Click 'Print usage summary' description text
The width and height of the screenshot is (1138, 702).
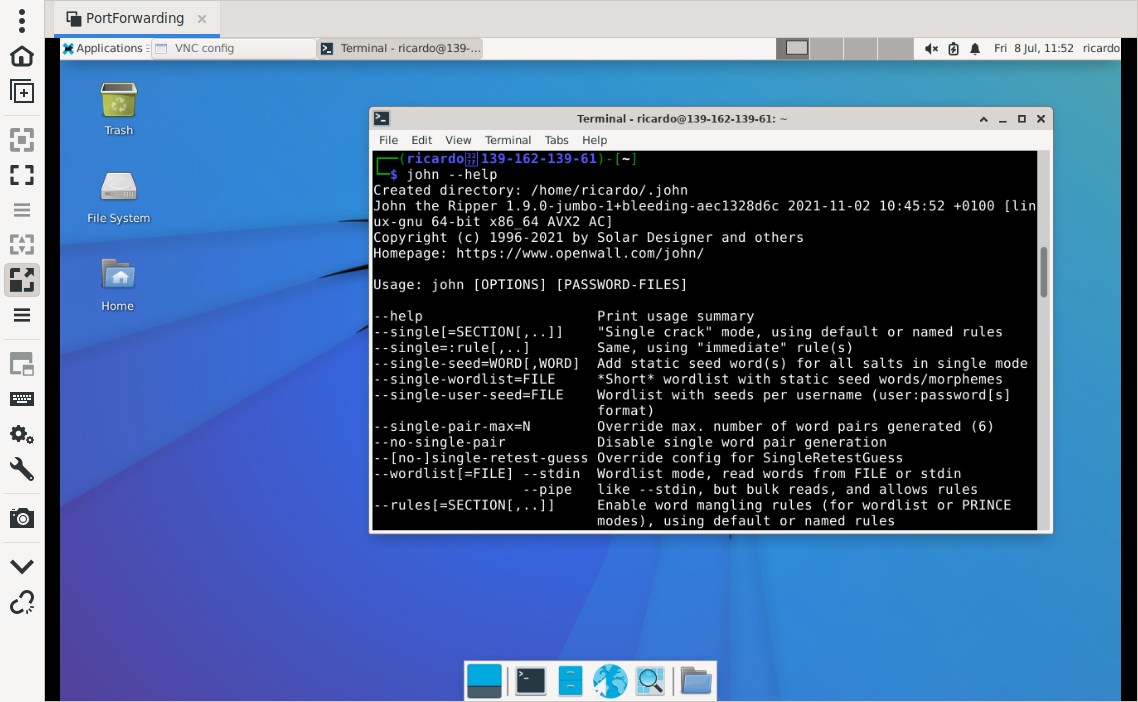click(676, 317)
